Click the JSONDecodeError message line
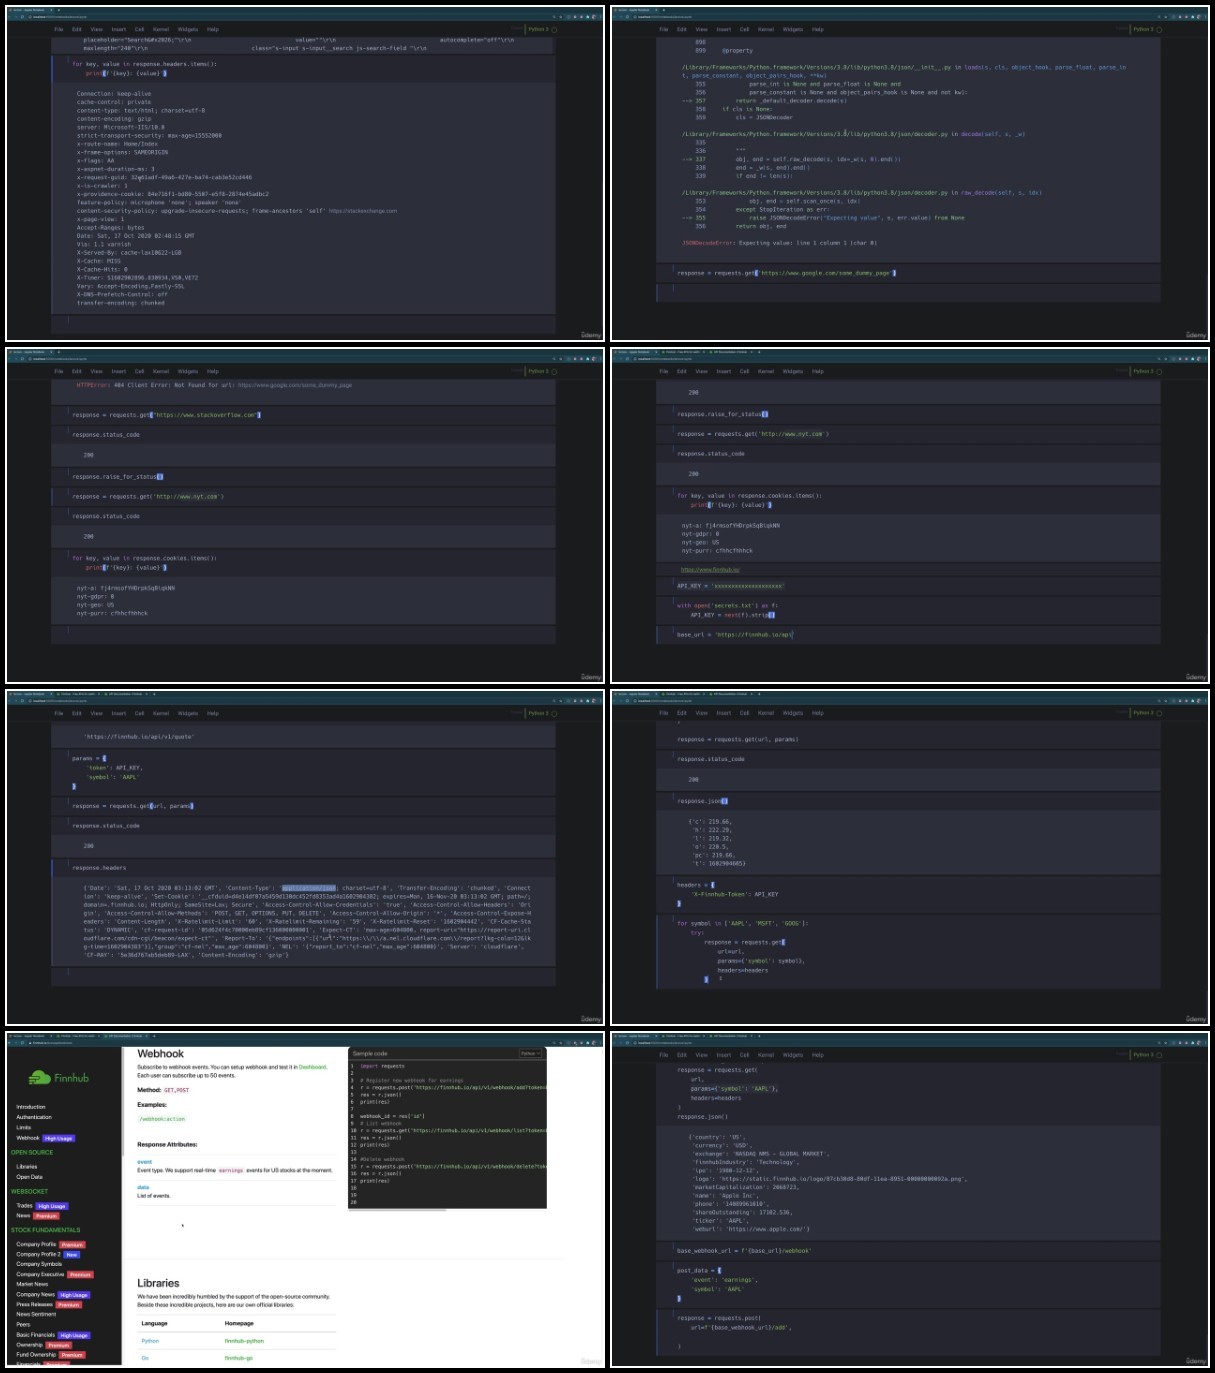1215x1373 pixels. [780, 243]
